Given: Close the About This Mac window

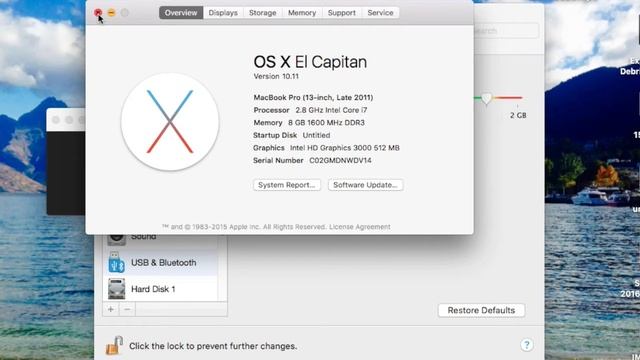Looking at the screenshot, I should (98, 13).
